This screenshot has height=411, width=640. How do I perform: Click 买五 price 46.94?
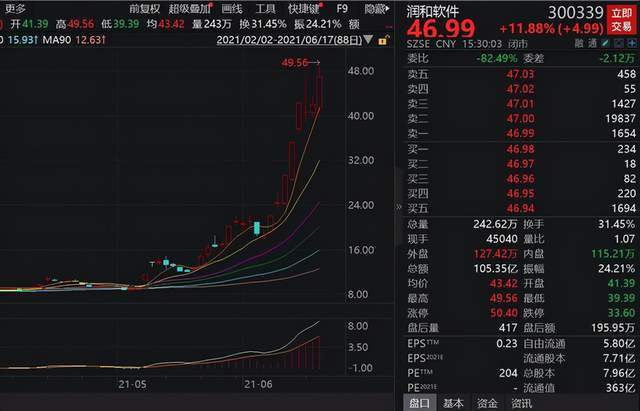pyautogui.click(x=520, y=209)
